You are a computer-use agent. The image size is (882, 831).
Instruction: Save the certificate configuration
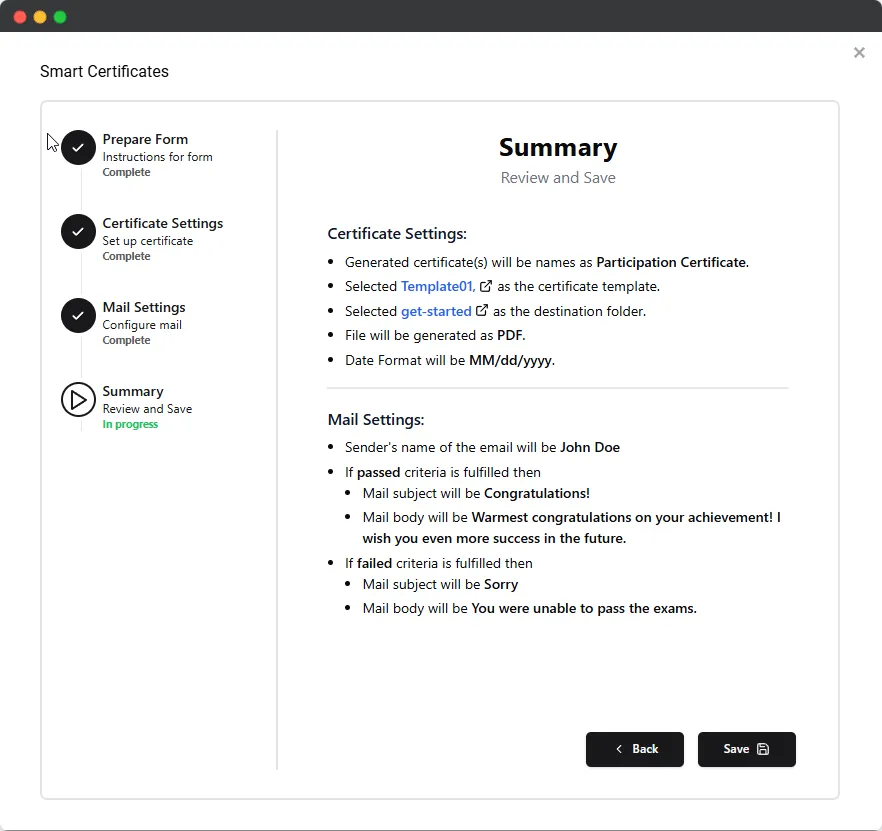746,749
